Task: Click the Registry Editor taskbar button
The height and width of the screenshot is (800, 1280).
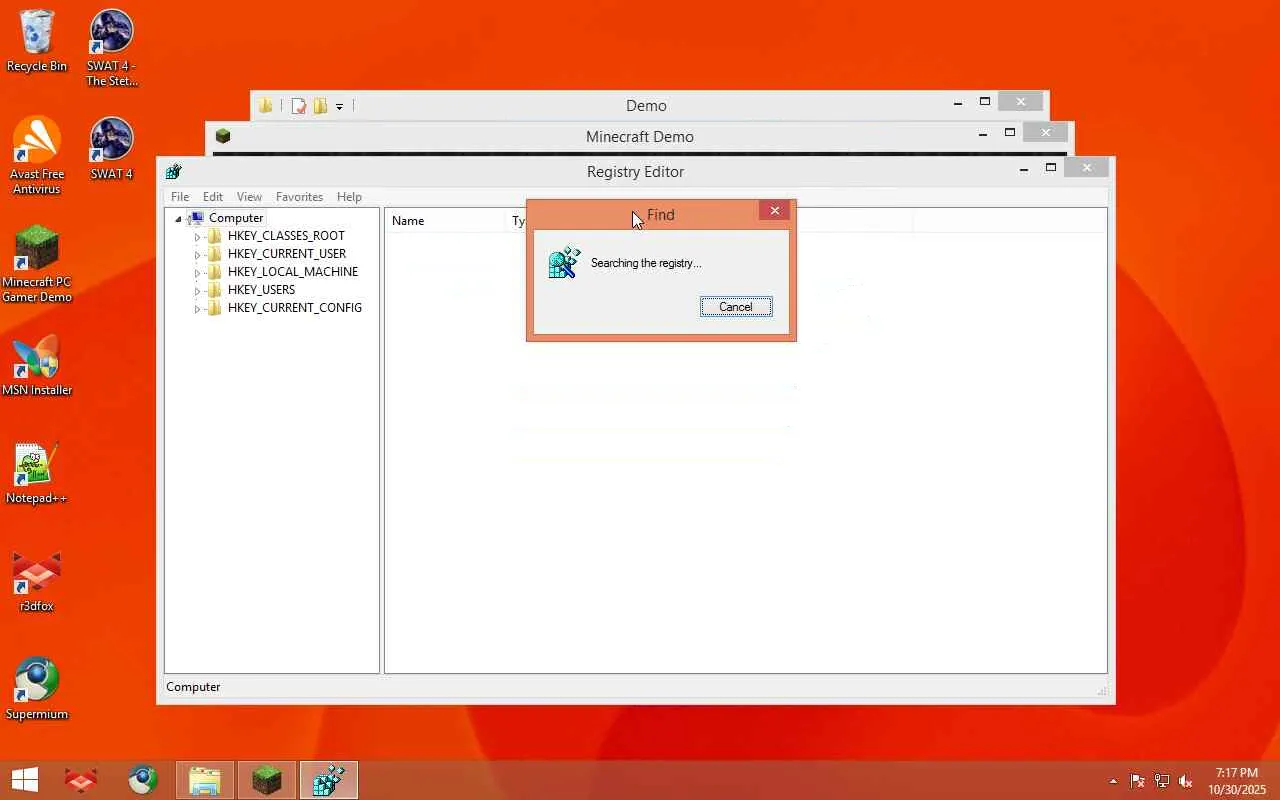Action: click(x=329, y=780)
